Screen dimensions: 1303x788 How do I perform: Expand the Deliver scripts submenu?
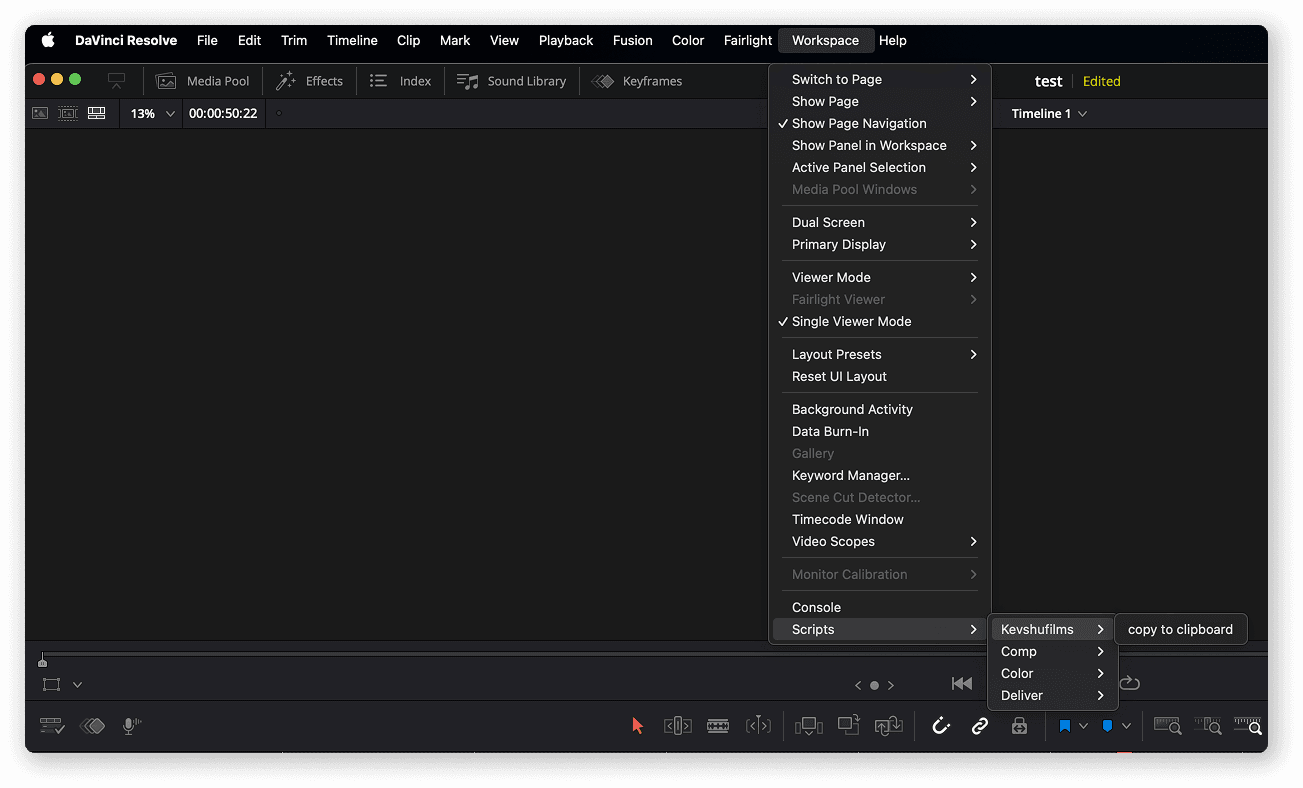pos(1051,695)
